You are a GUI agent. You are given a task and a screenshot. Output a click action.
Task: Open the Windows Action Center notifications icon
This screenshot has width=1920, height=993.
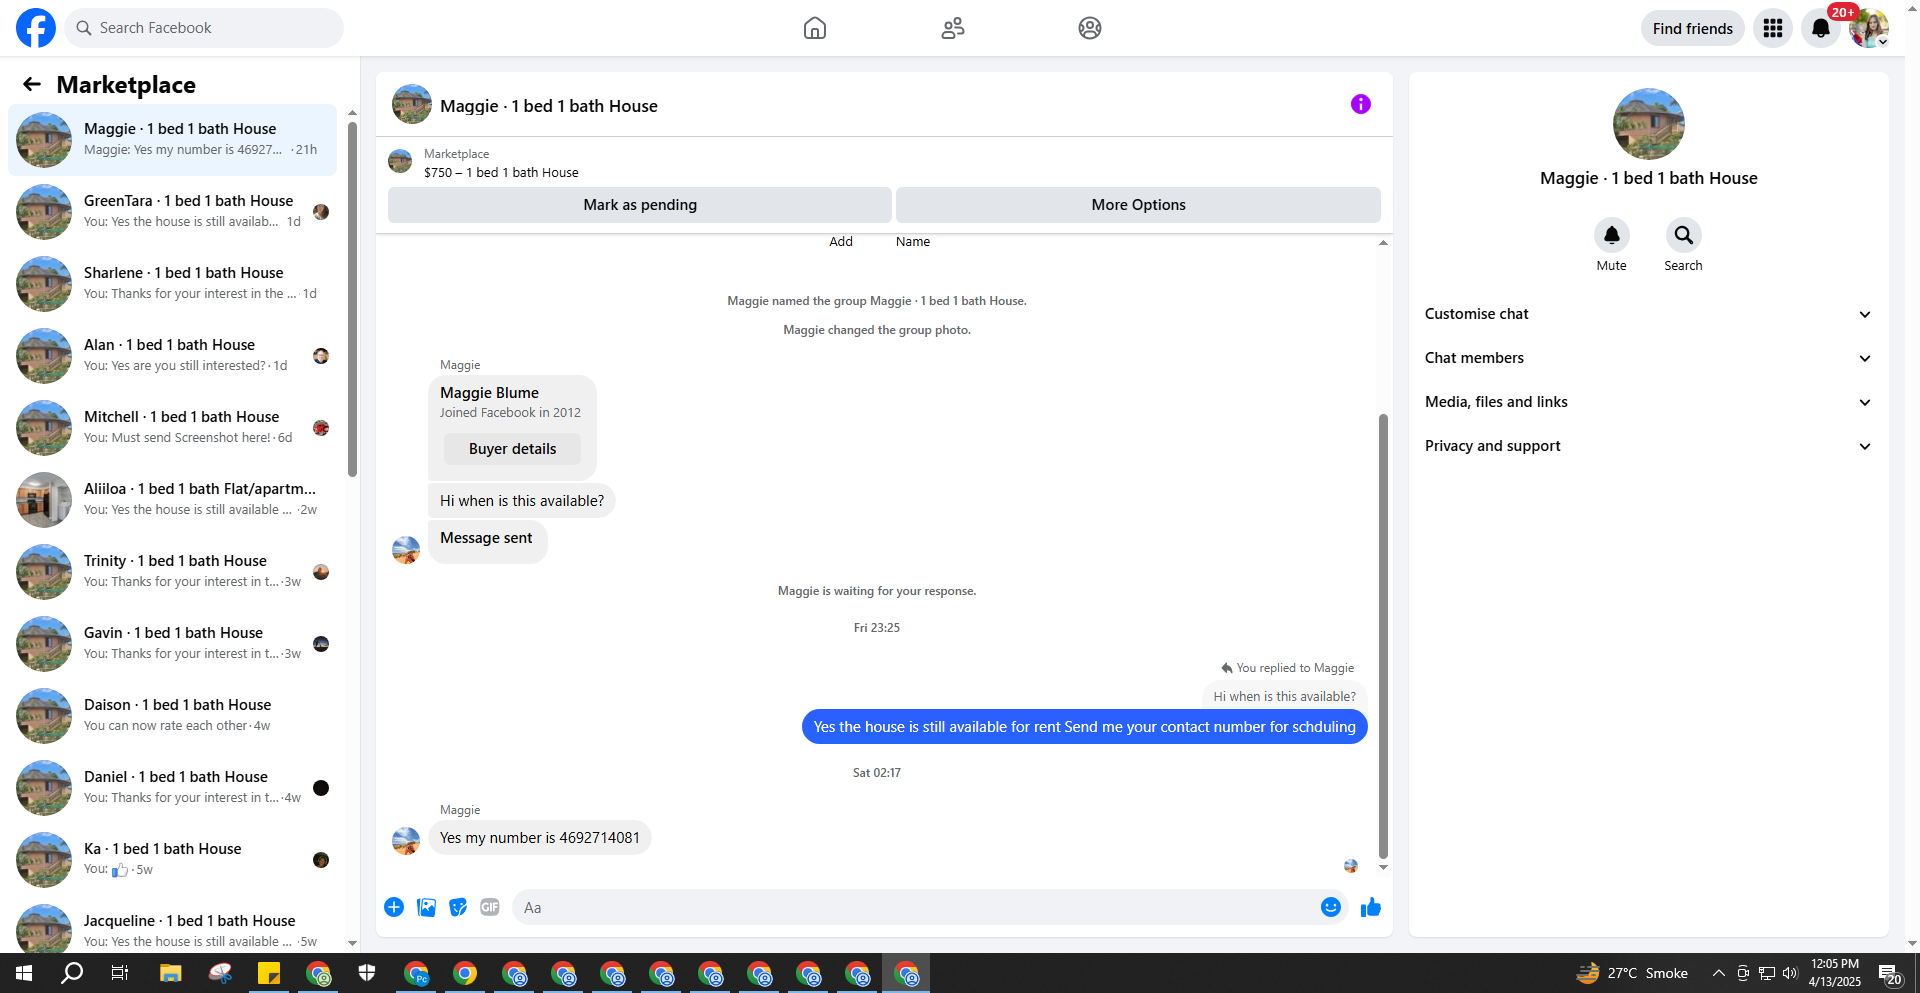coord(1889,973)
